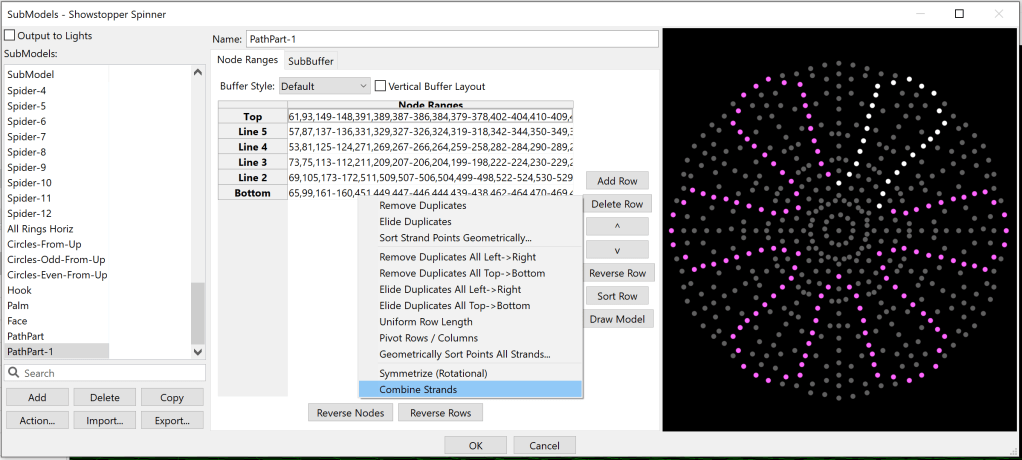Switch to the SubBuffer tab
The image size is (1022, 460).
(311, 61)
